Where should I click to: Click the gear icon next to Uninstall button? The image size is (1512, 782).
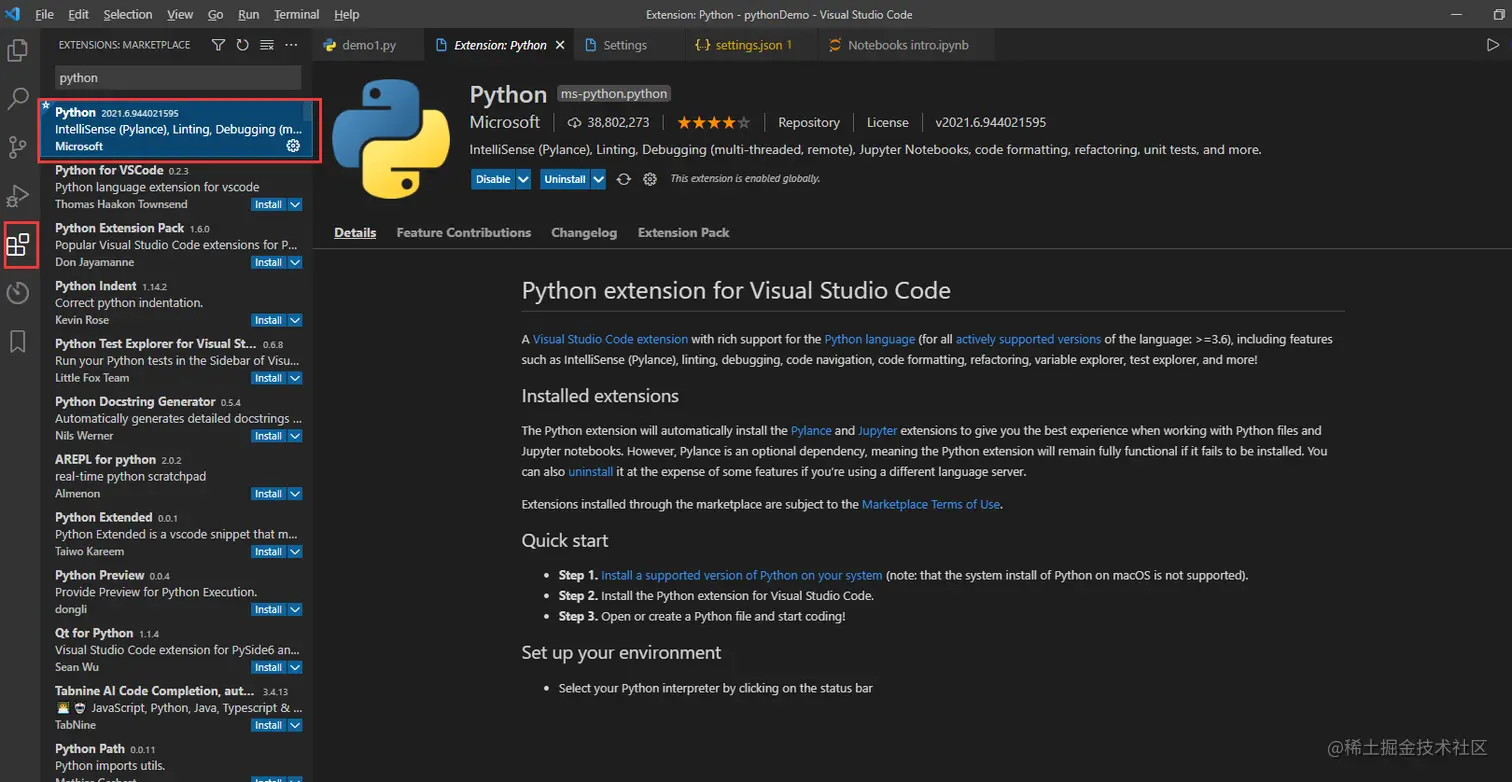pyautogui.click(x=650, y=179)
